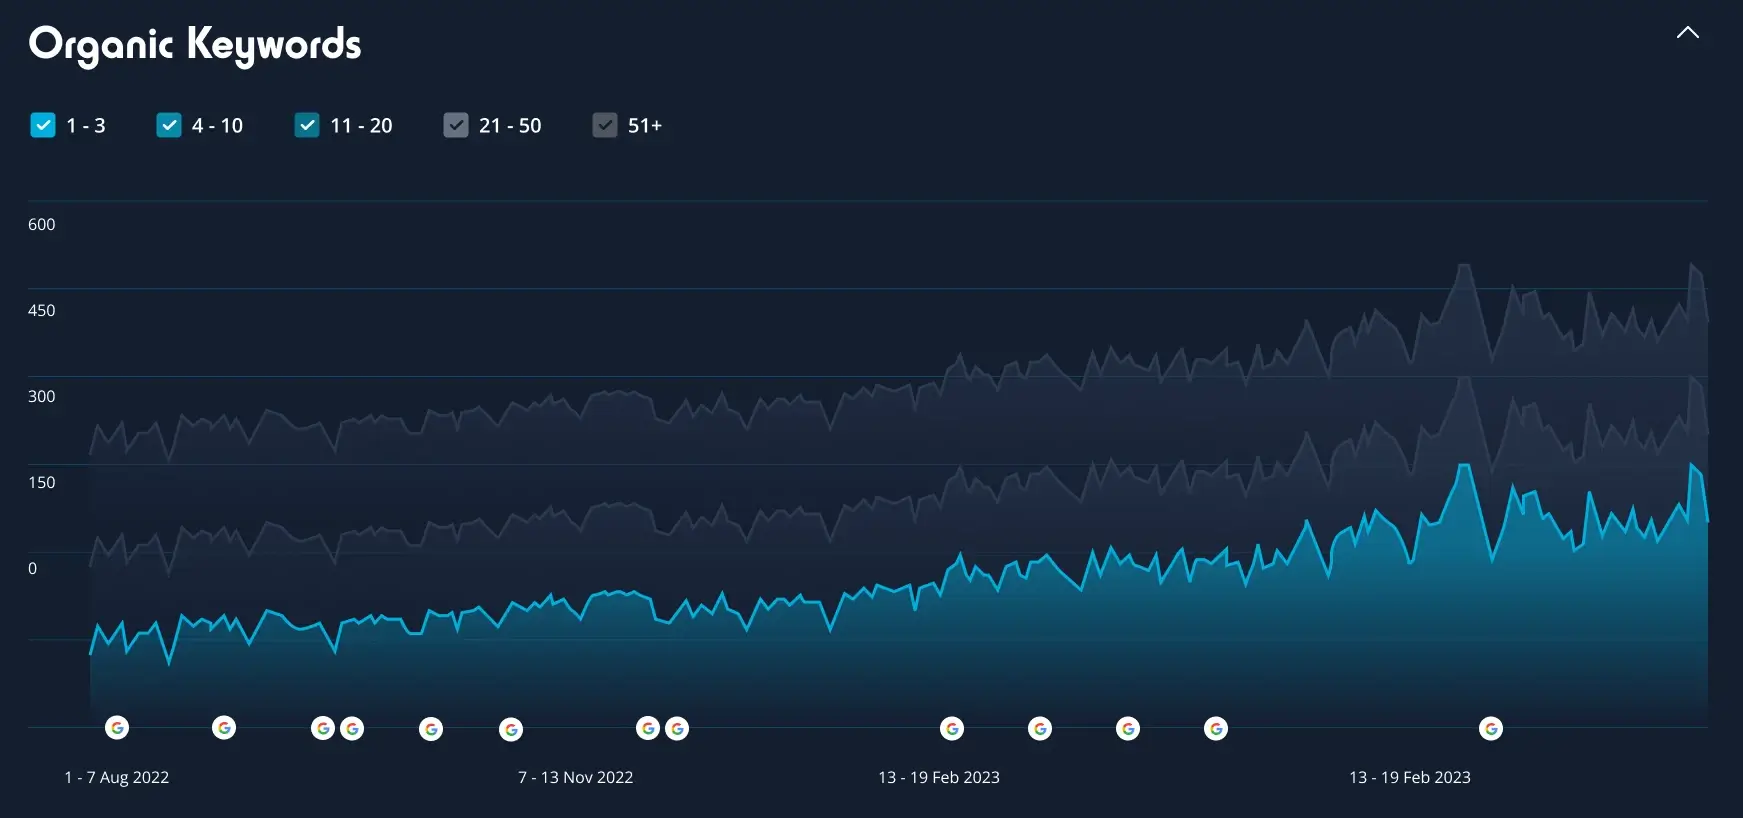Toggle the 4 - 10 ranking checkbox
This screenshot has width=1743, height=818.
(x=169, y=125)
